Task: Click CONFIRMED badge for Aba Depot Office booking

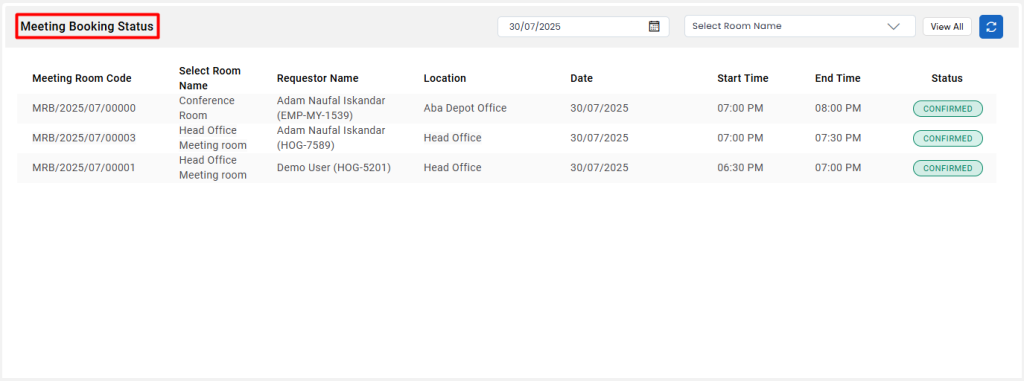Action: tap(948, 108)
